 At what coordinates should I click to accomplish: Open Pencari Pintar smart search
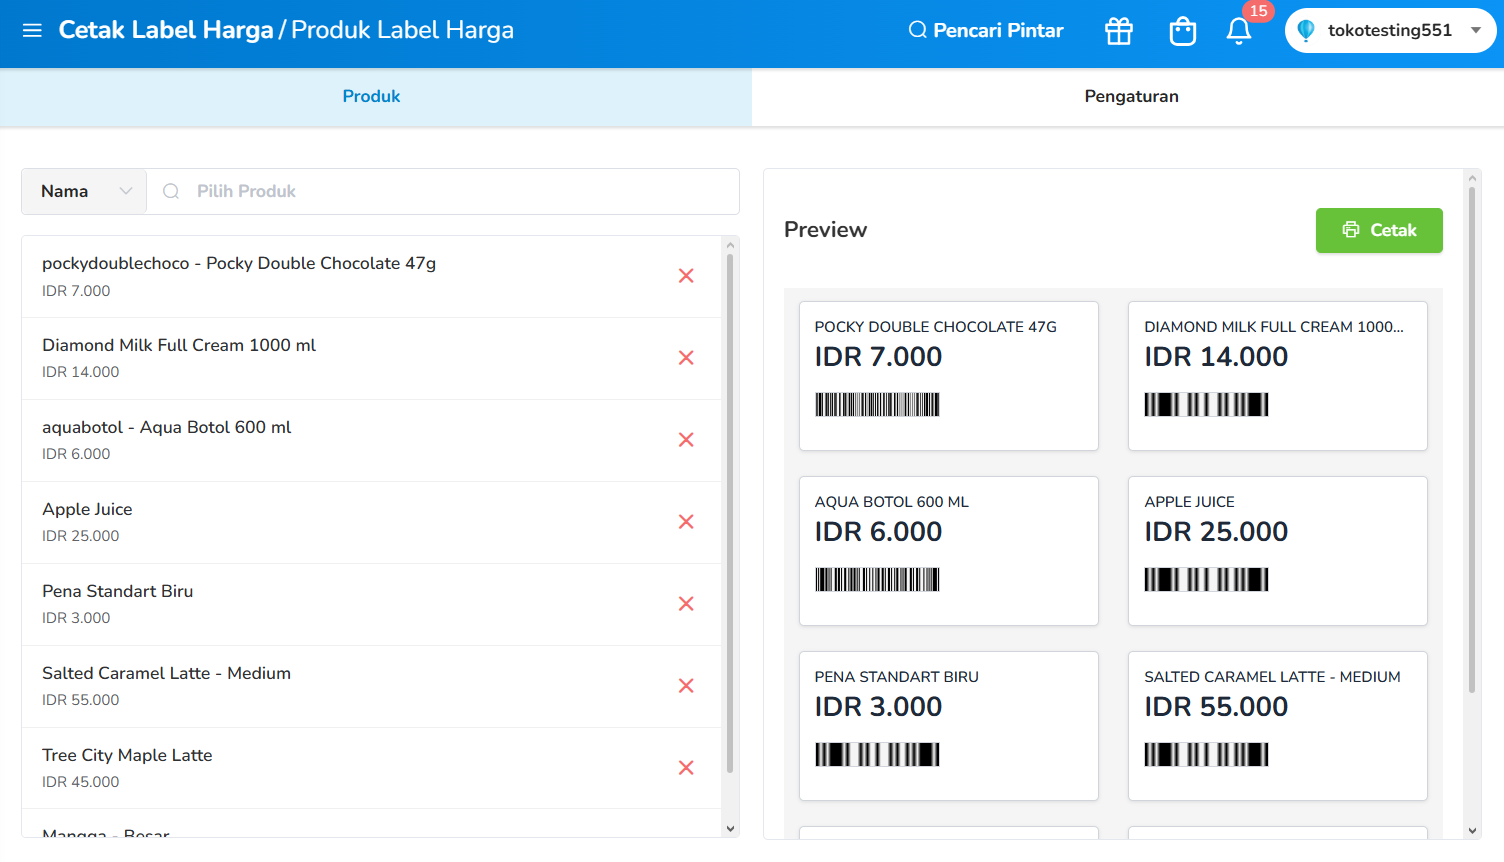click(x=986, y=30)
